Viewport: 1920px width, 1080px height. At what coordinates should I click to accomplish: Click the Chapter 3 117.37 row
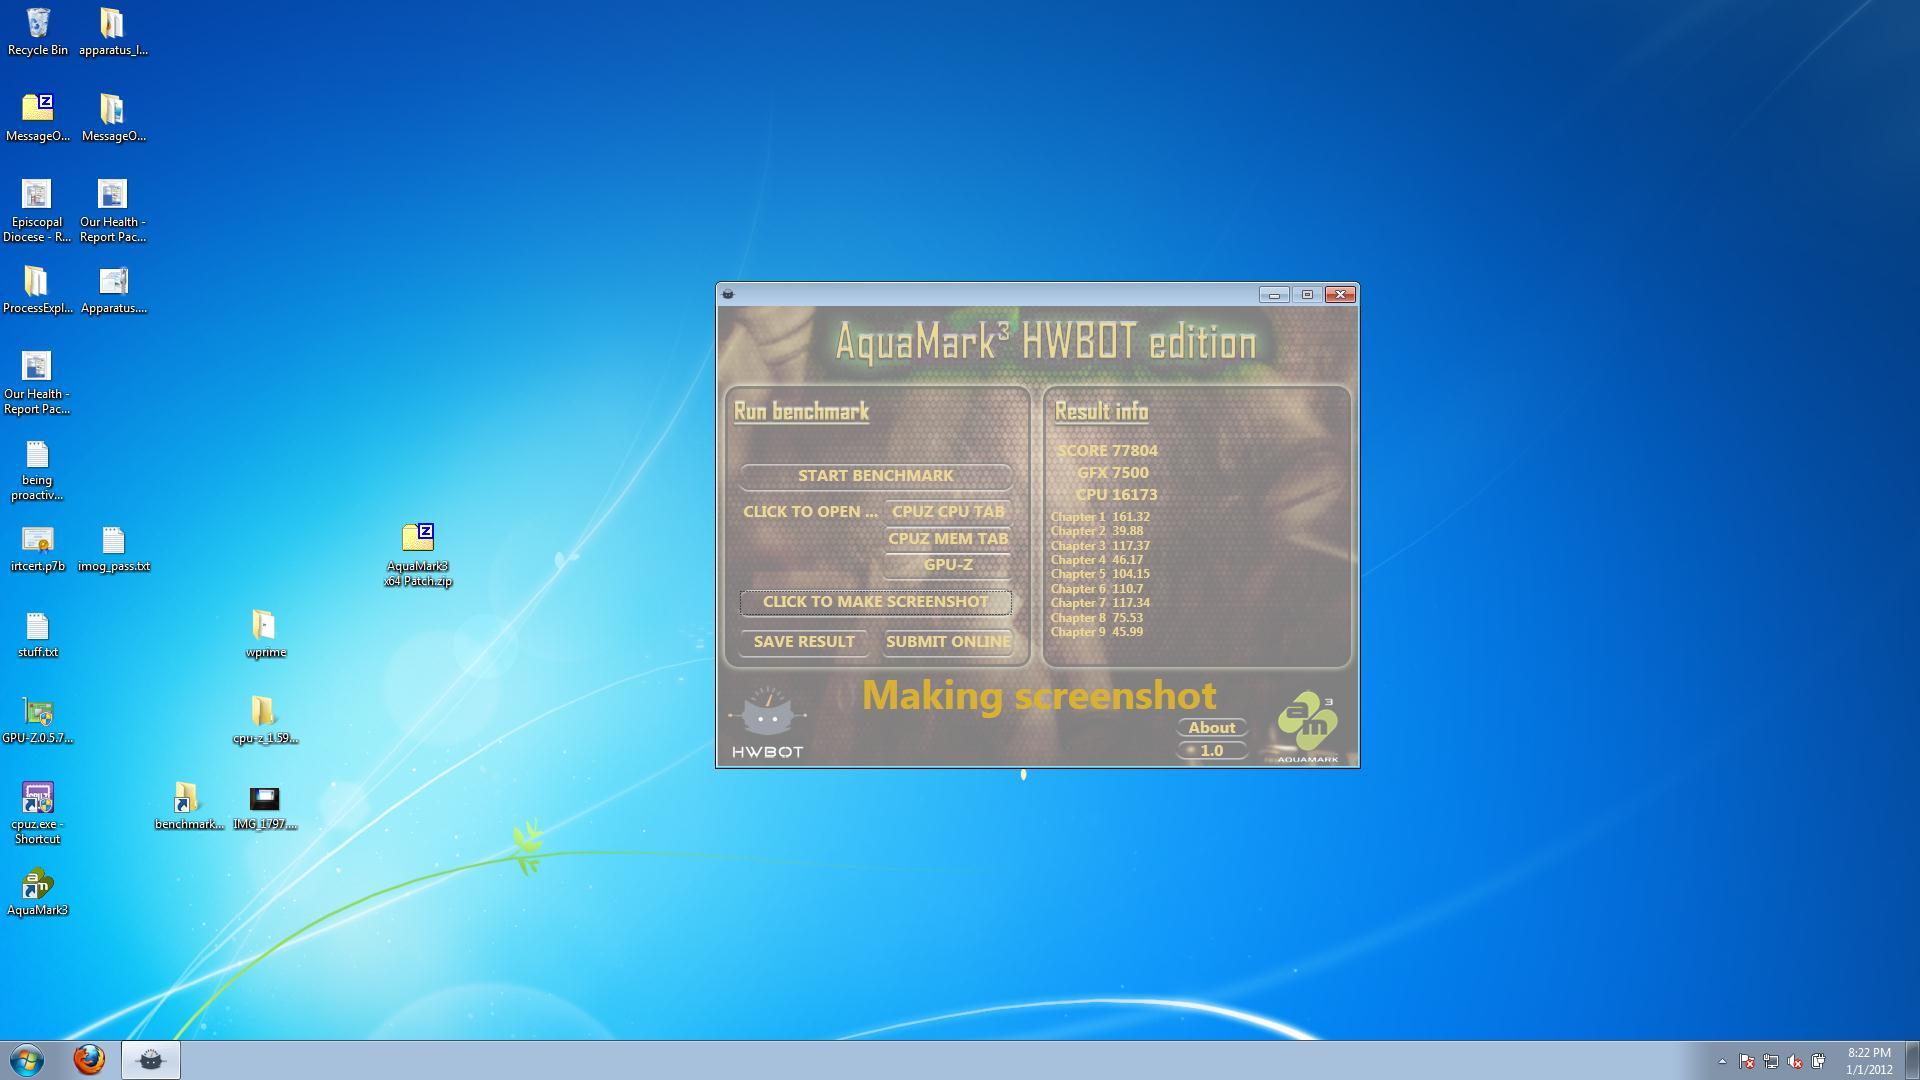coord(1100,546)
